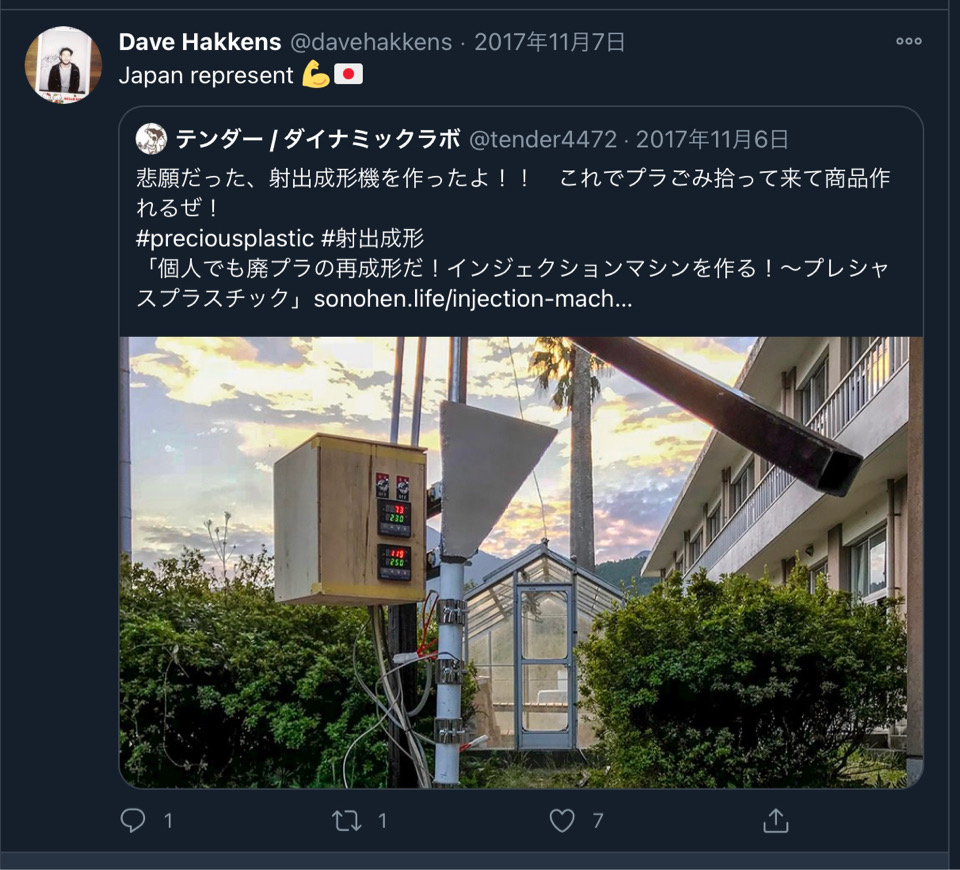This screenshot has height=870, width=960.
Task: Click the Japan flag emoji
Action: point(348,75)
